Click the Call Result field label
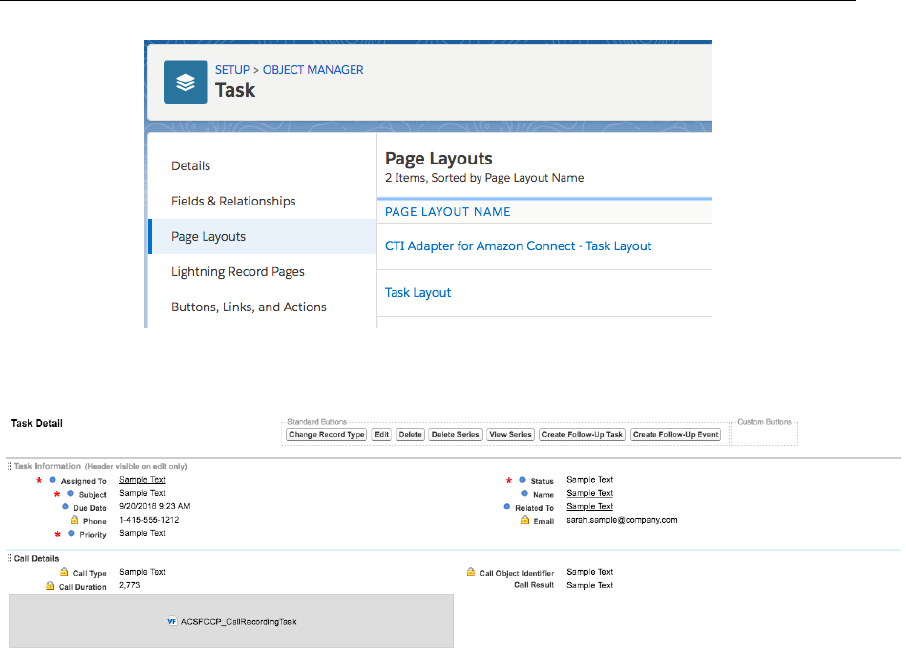Viewport: 906px width, 654px height. coord(534,585)
